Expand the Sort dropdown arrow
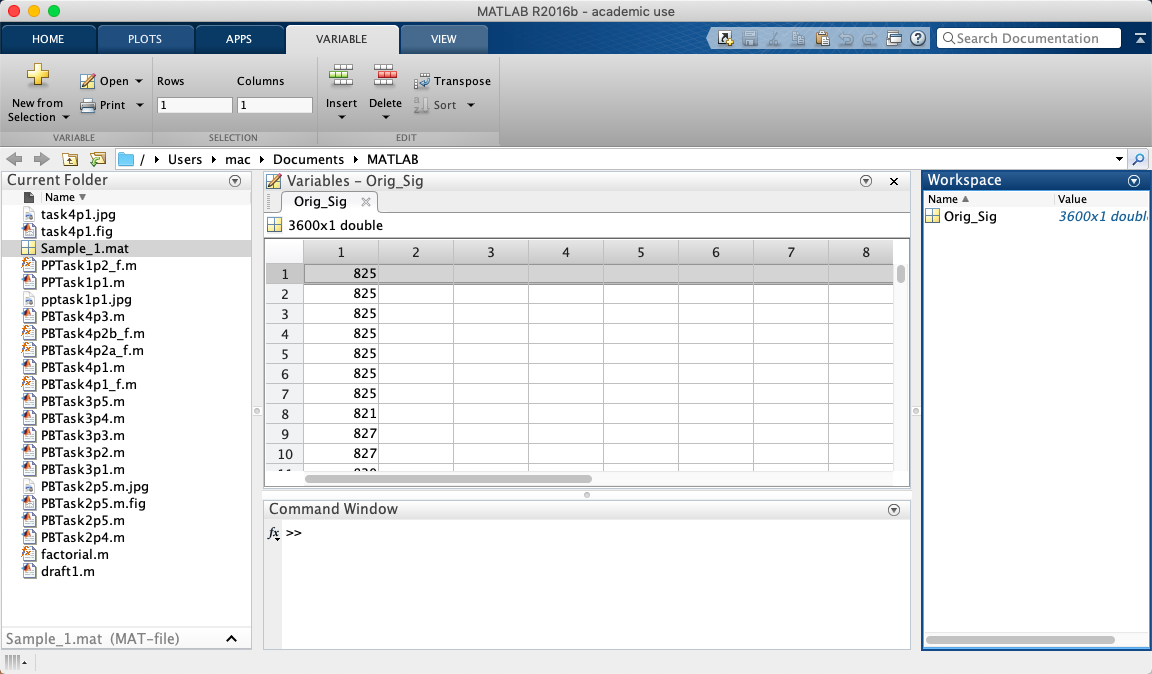The height and width of the screenshot is (674, 1152). tap(470, 104)
